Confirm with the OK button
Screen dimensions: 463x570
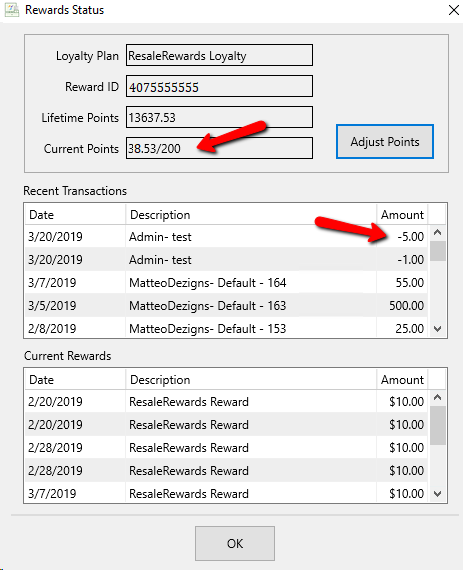coord(235,543)
